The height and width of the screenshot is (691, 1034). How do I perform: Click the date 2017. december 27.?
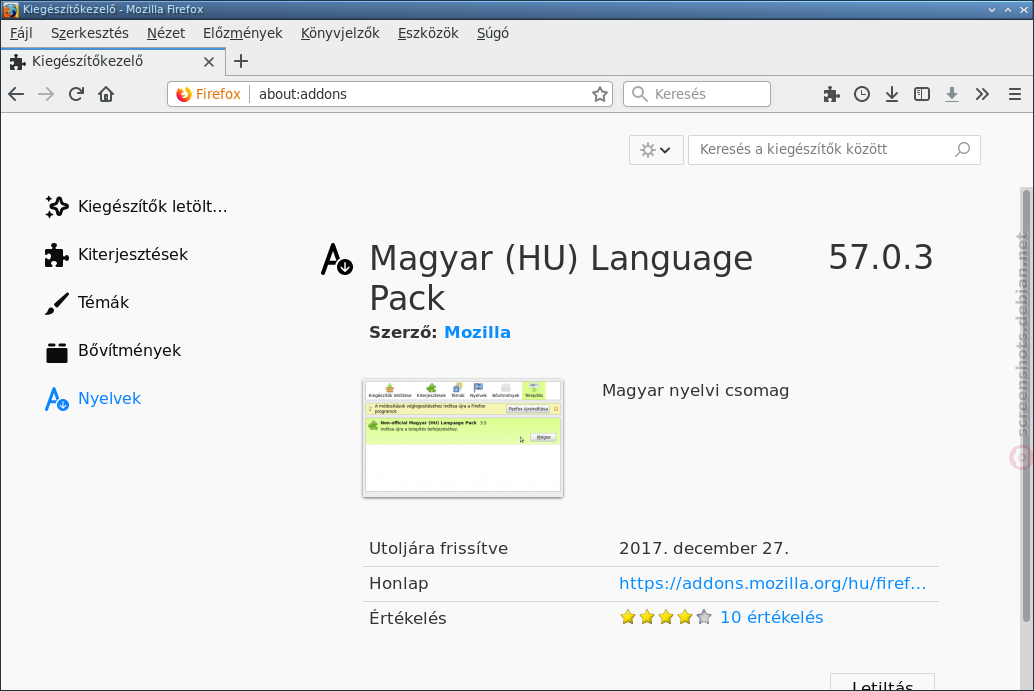704,549
